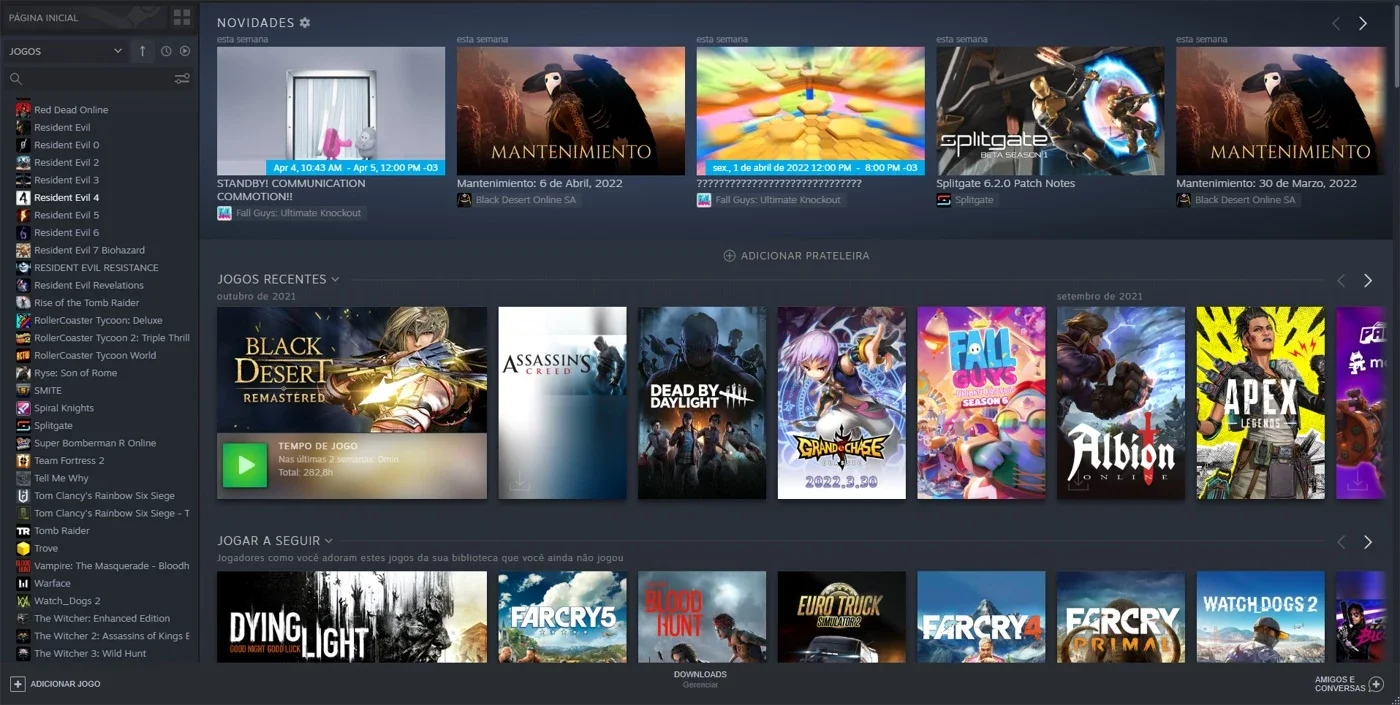The image size is (1400, 705).
Task: Go to previous Novidades page arrow
Action: coord(1335,23)
